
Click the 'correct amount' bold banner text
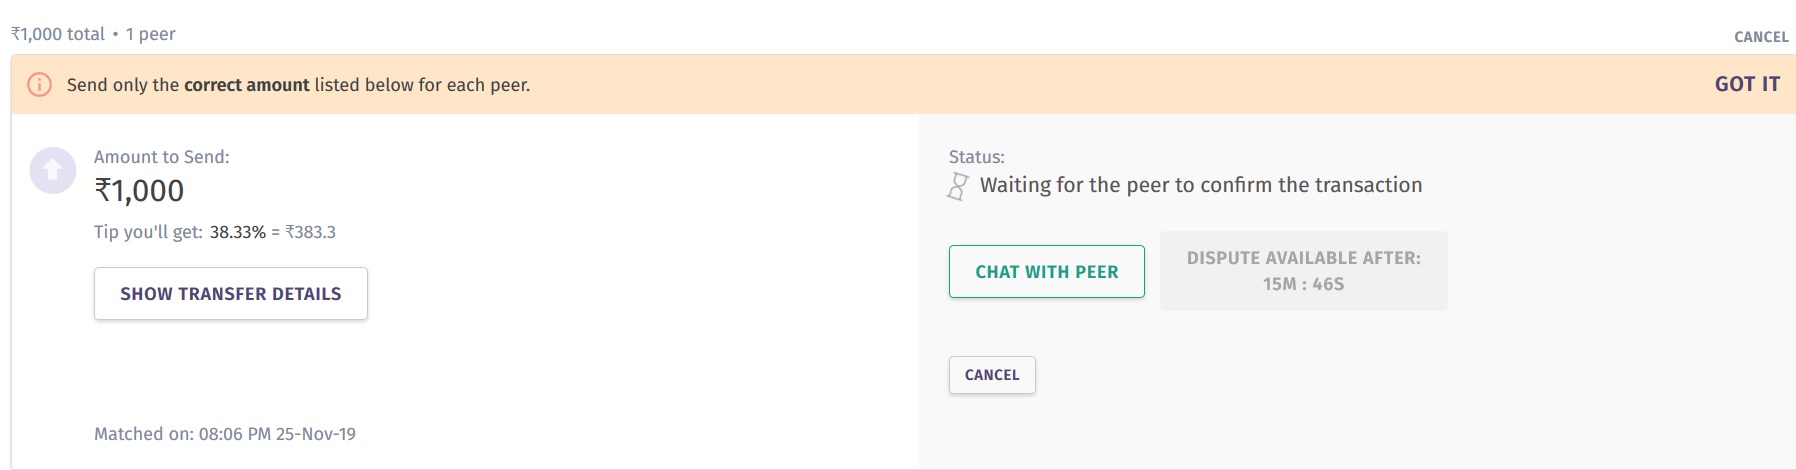coord(246,85)
